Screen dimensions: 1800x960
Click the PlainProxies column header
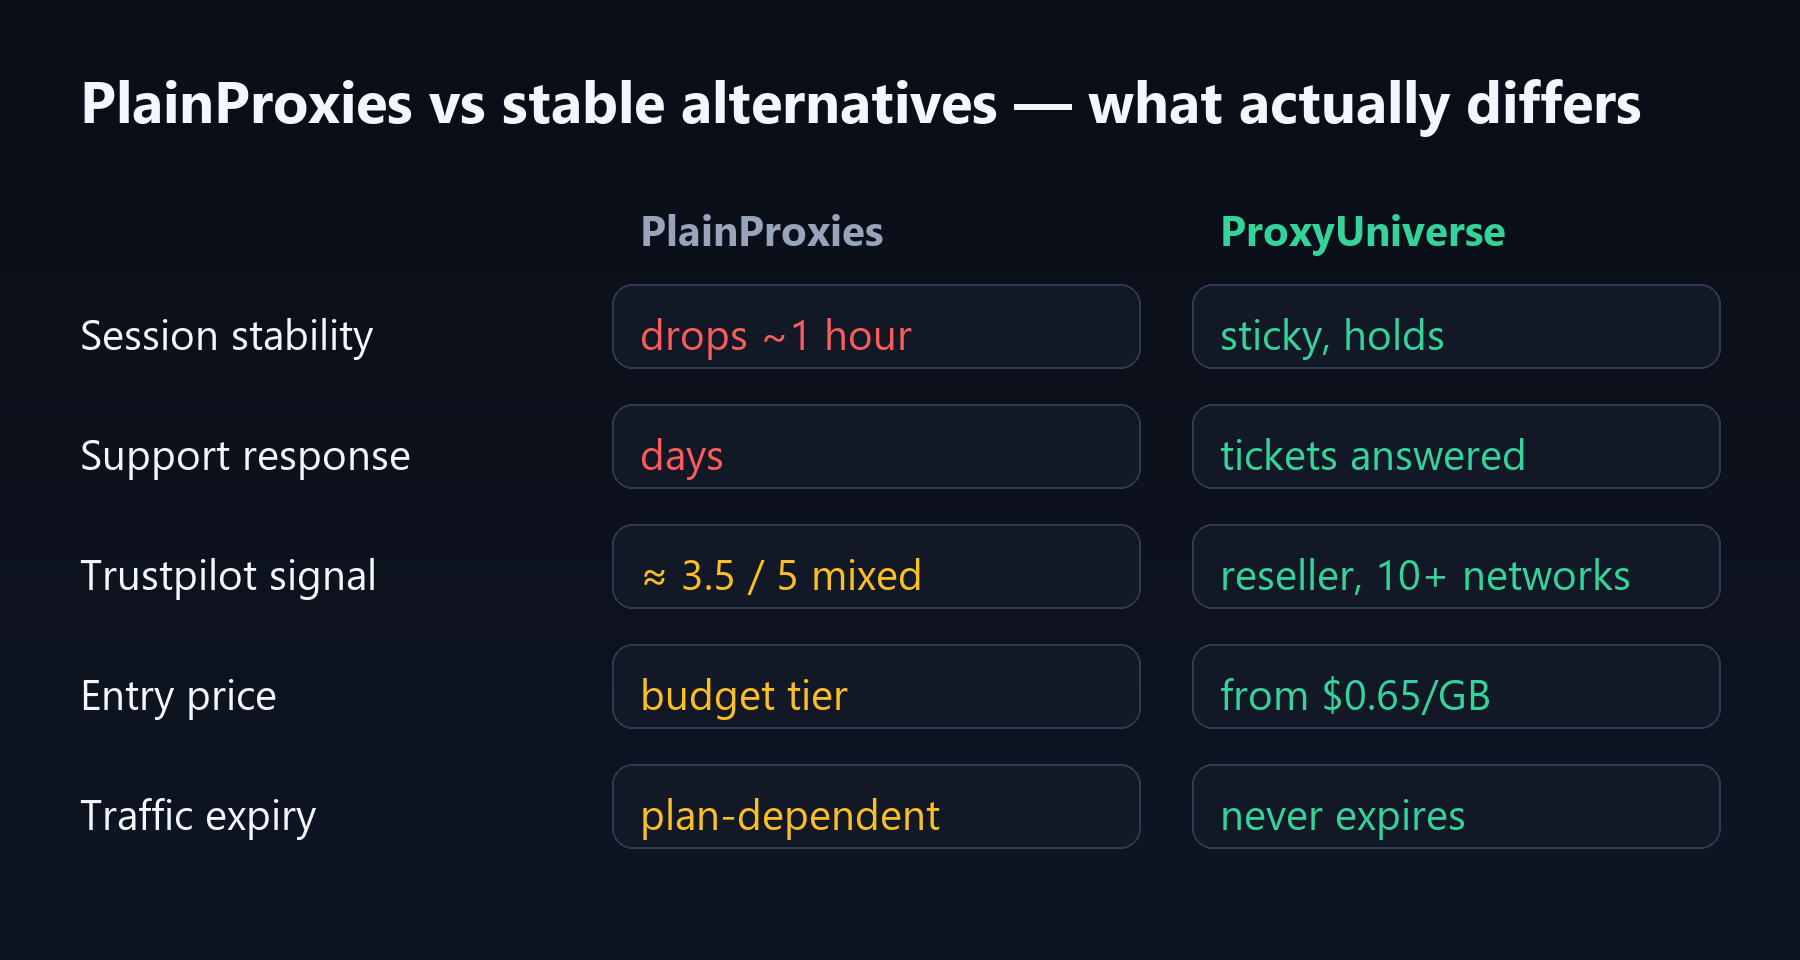pyautogui.click(x=762, y=232)
